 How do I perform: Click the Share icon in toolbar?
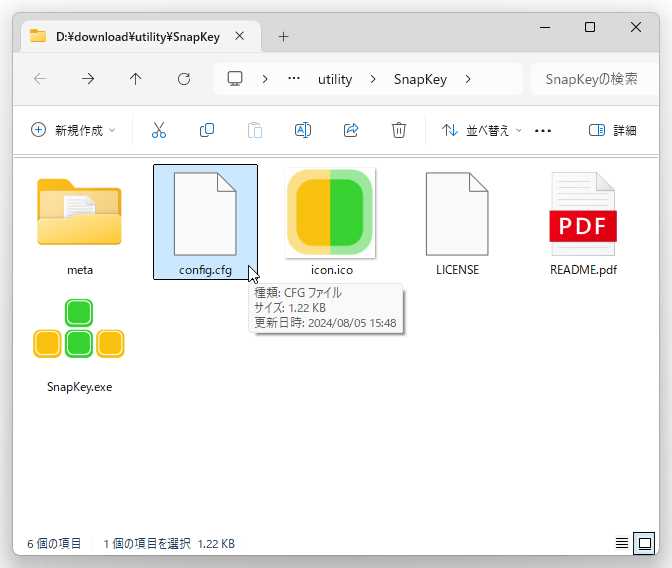[351, 130]
